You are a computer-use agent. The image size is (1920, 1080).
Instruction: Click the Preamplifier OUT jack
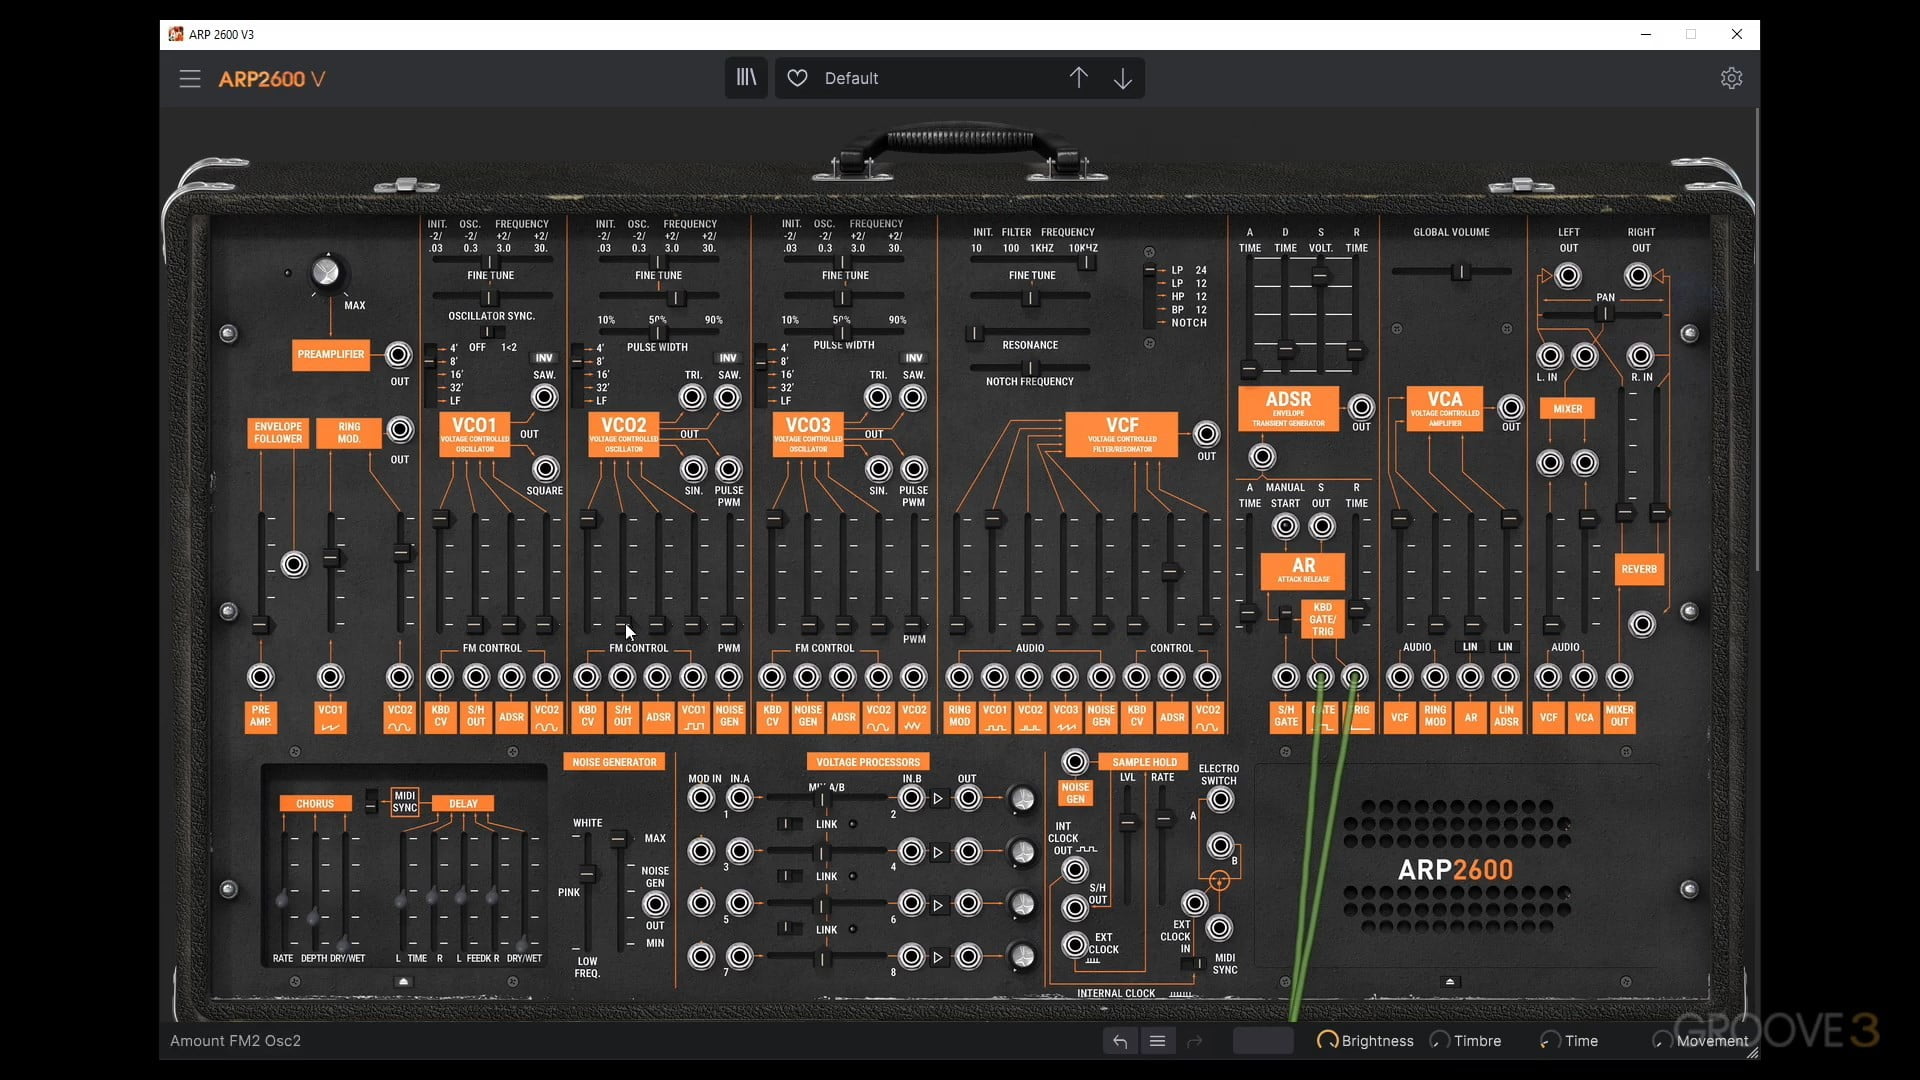tap(399, 355)
